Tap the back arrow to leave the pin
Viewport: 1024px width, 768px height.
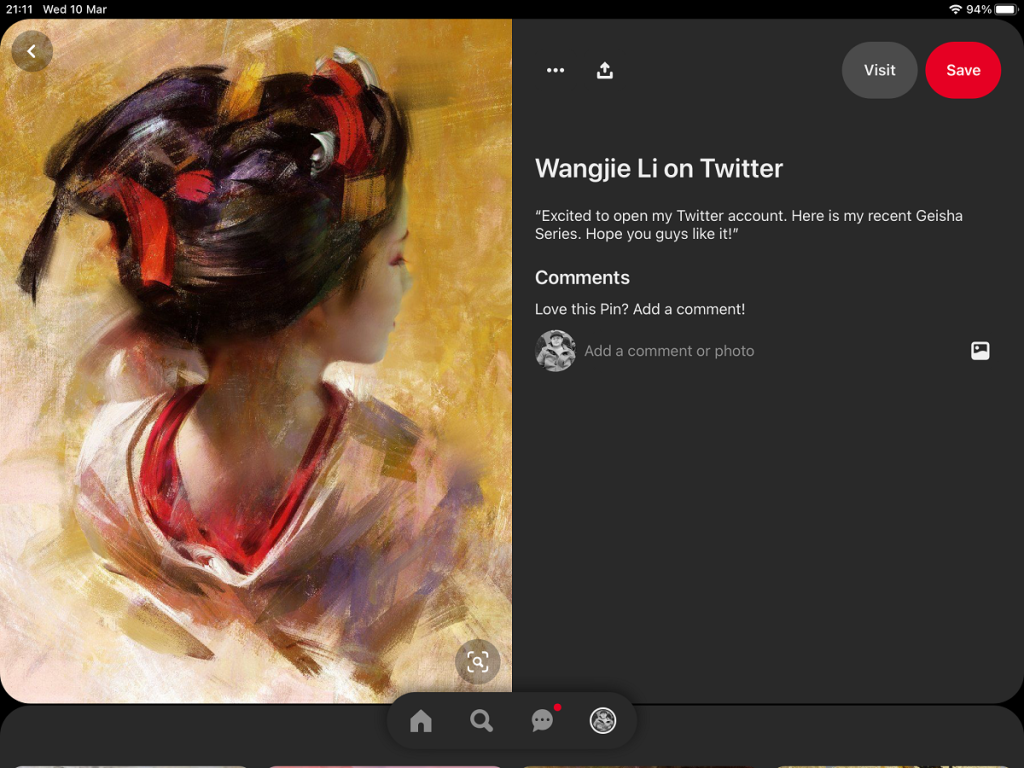pos(31,51)
